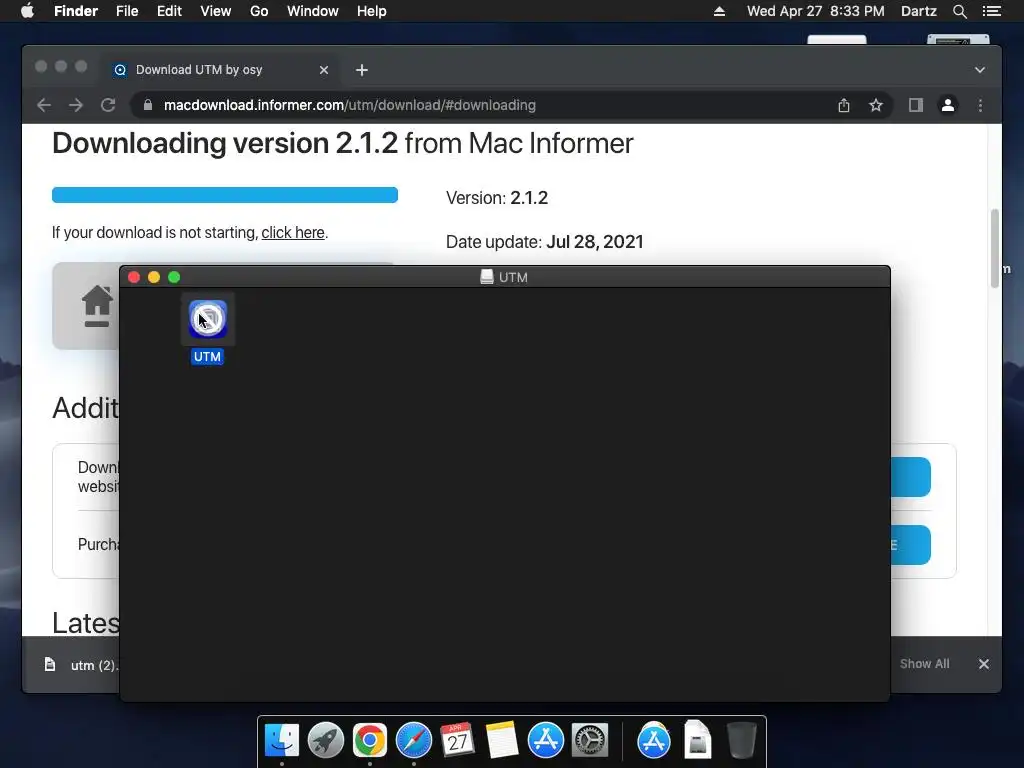Click the UTM window title text

pyautogui.click(x=513, y=277)
